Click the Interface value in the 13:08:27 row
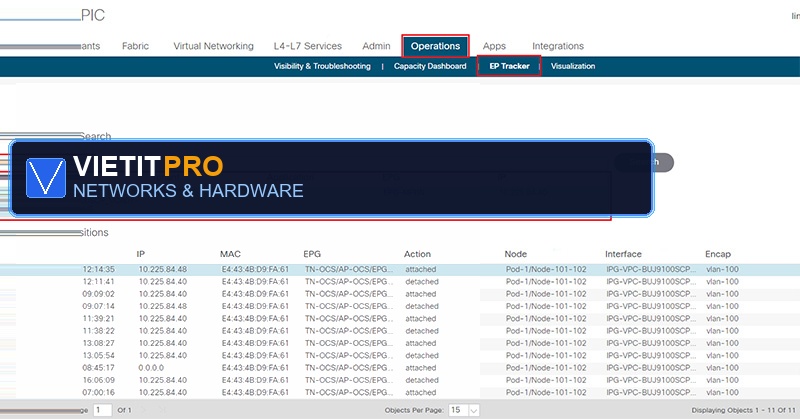Screen dimensions: 800x419 click(x=652, y=343)
